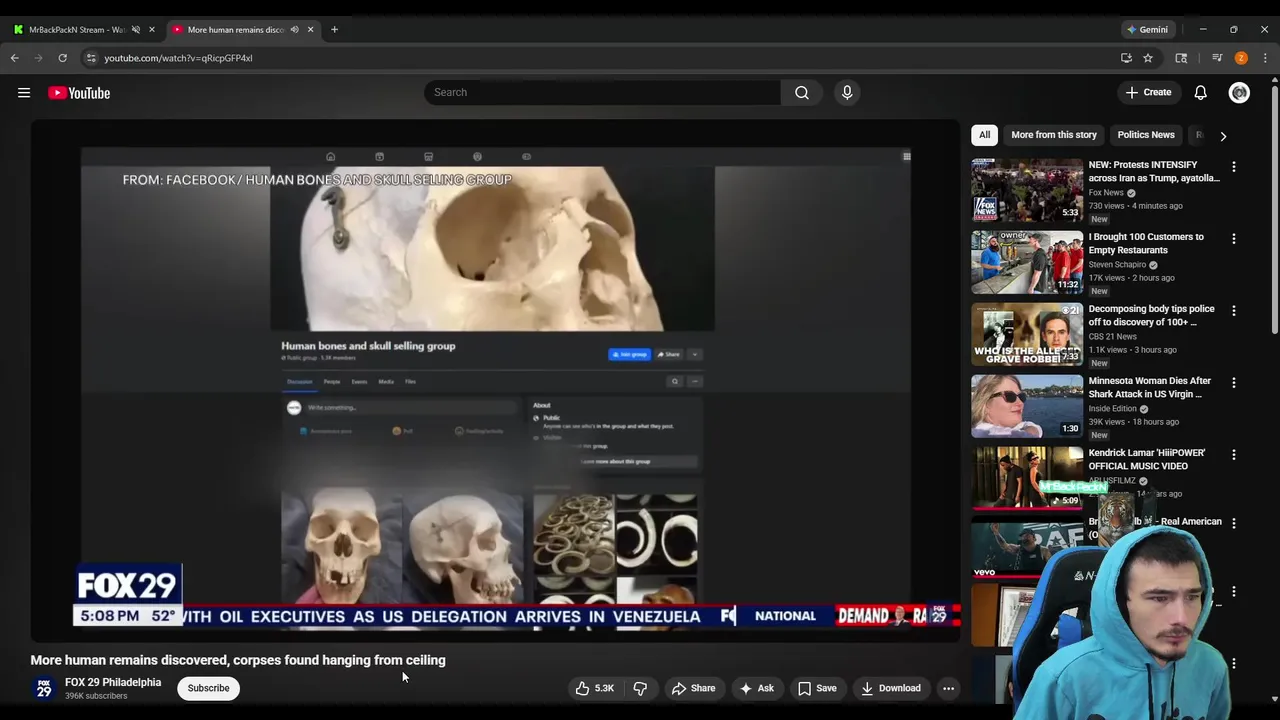Open the YouTube notifications bell

click(1200, 92)
